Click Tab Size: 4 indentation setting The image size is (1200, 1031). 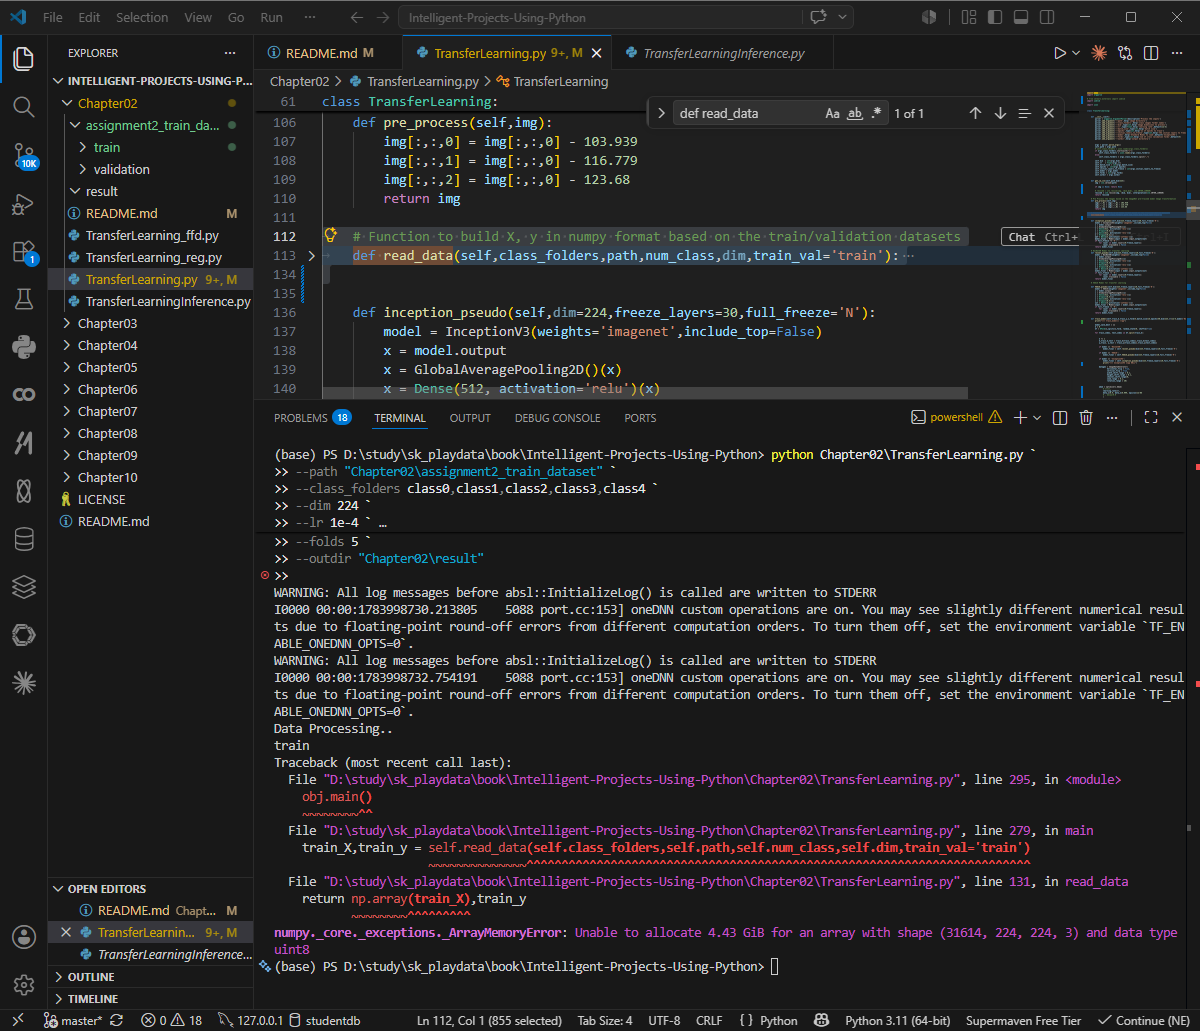[605, 1020]
